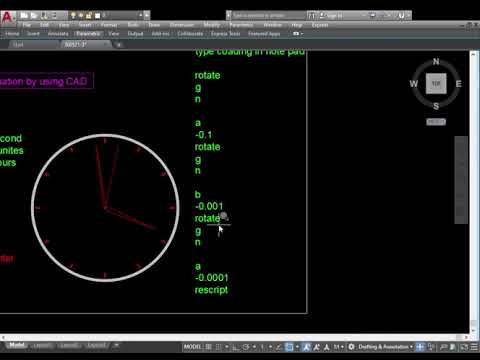
Task: Select the '-0.0001' text in drawing
Action: click(212, 278)
